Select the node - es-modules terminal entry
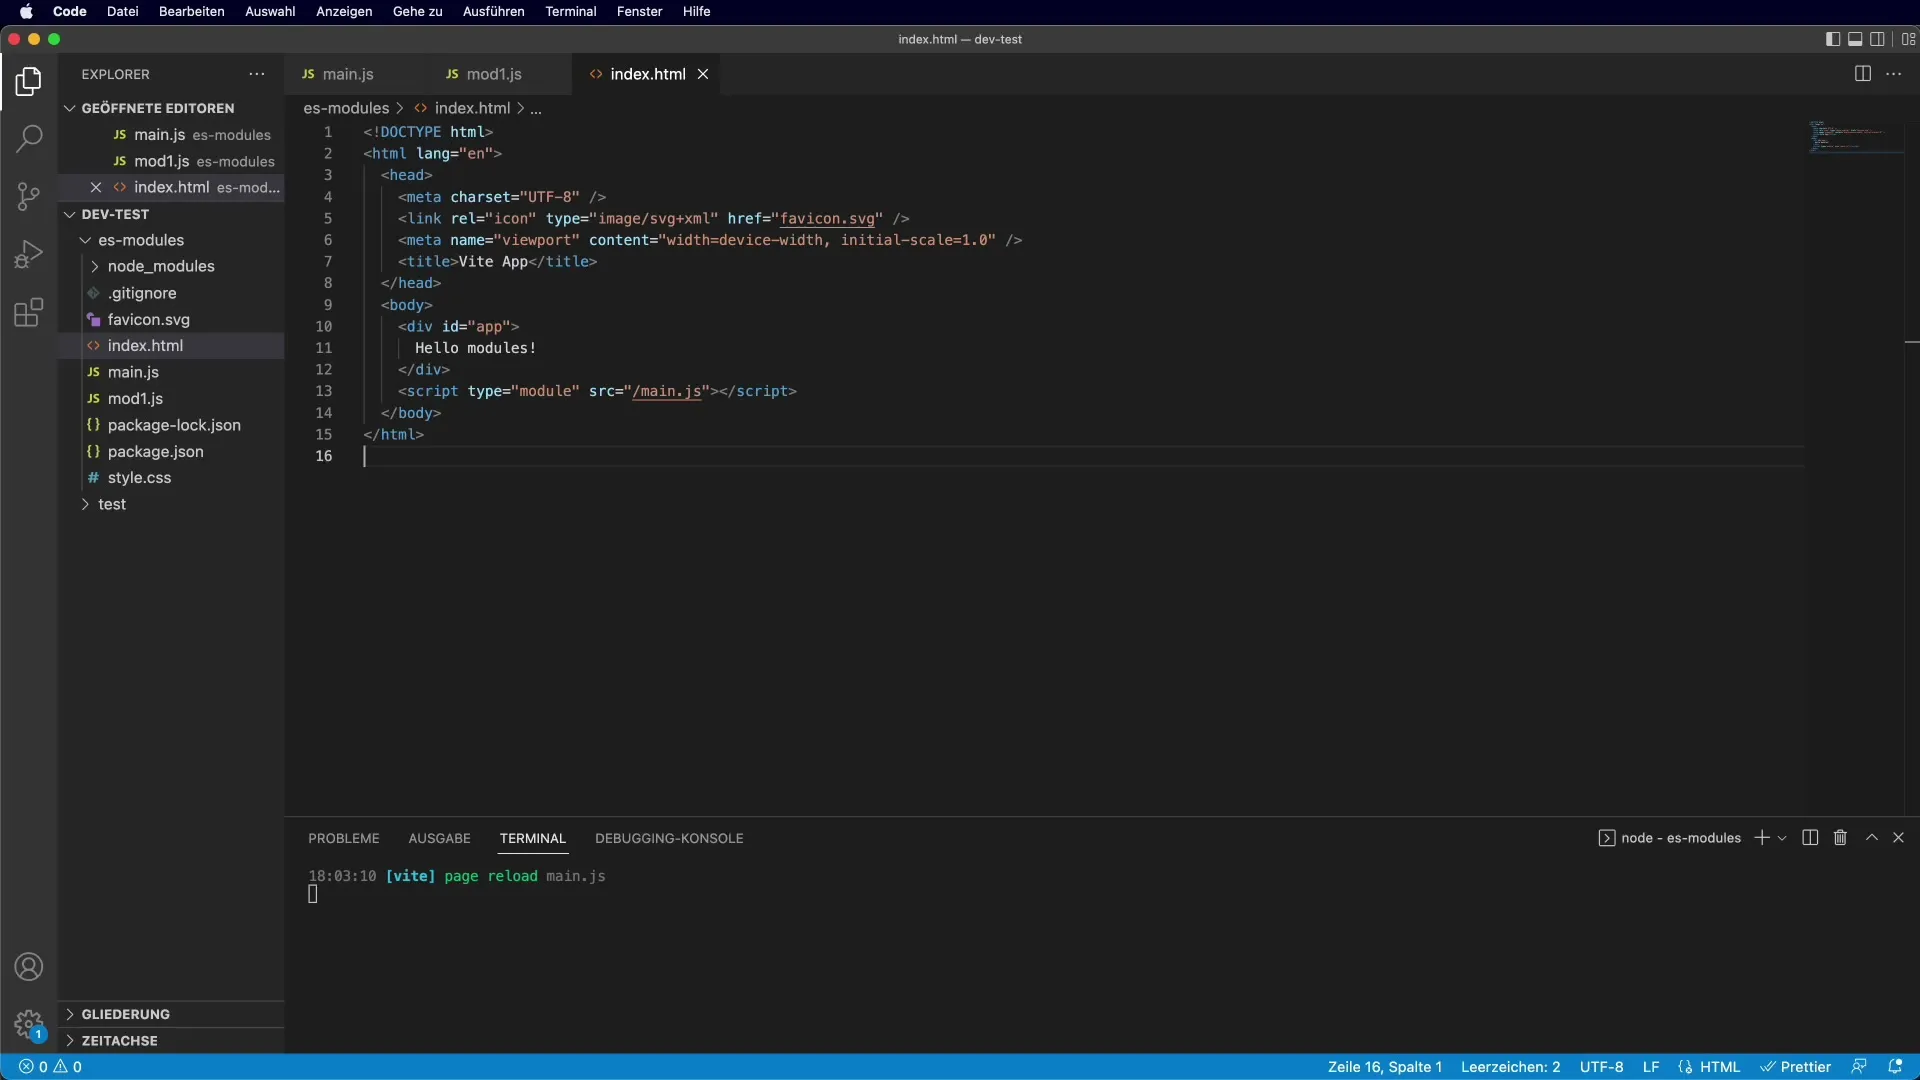 1670,838
